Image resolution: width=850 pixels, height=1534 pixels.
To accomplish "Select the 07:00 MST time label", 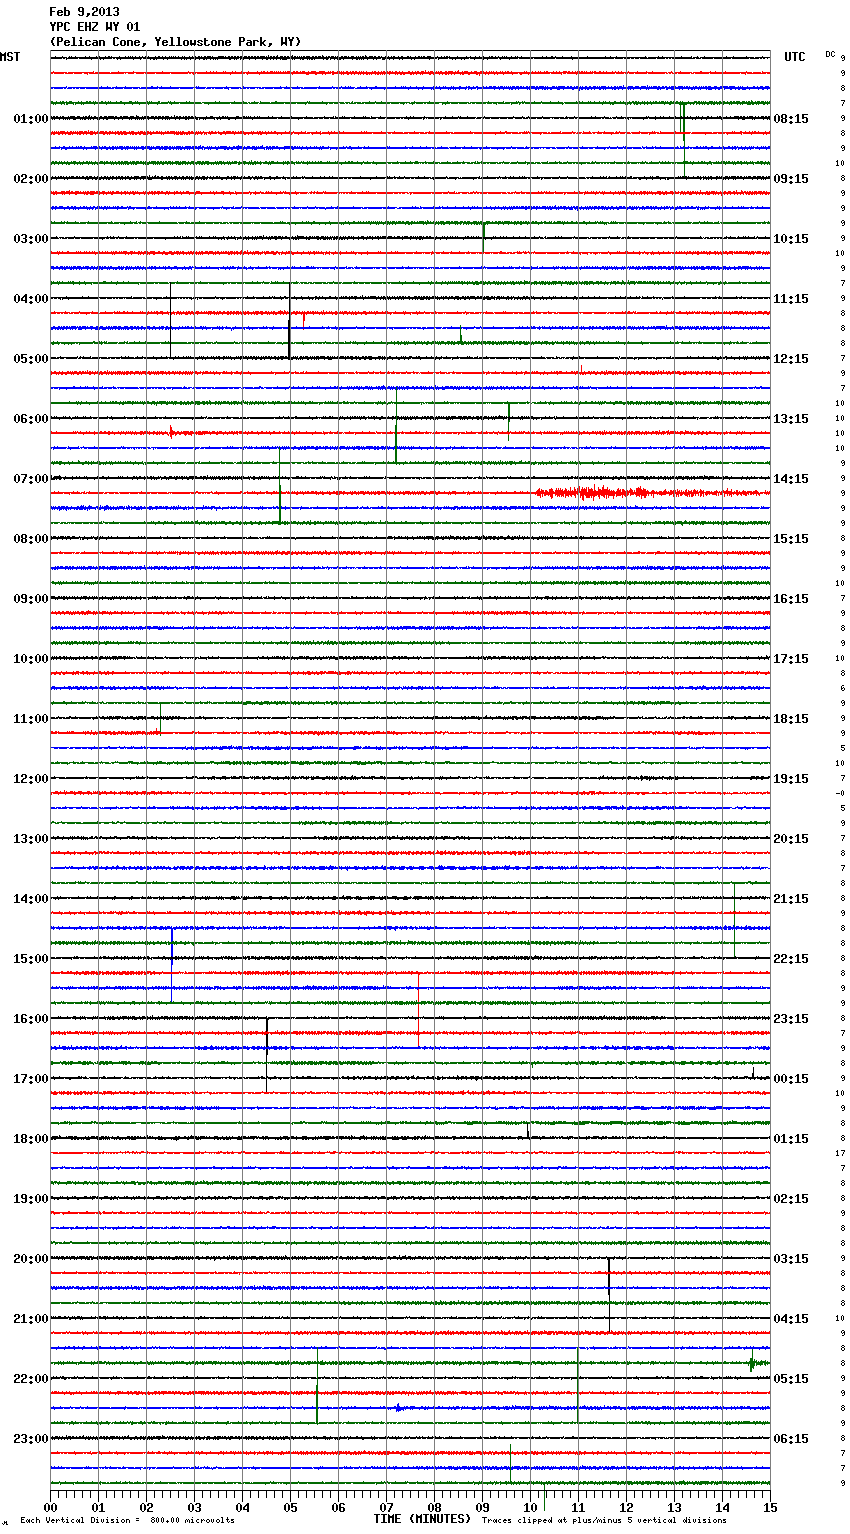I will 31,479.
